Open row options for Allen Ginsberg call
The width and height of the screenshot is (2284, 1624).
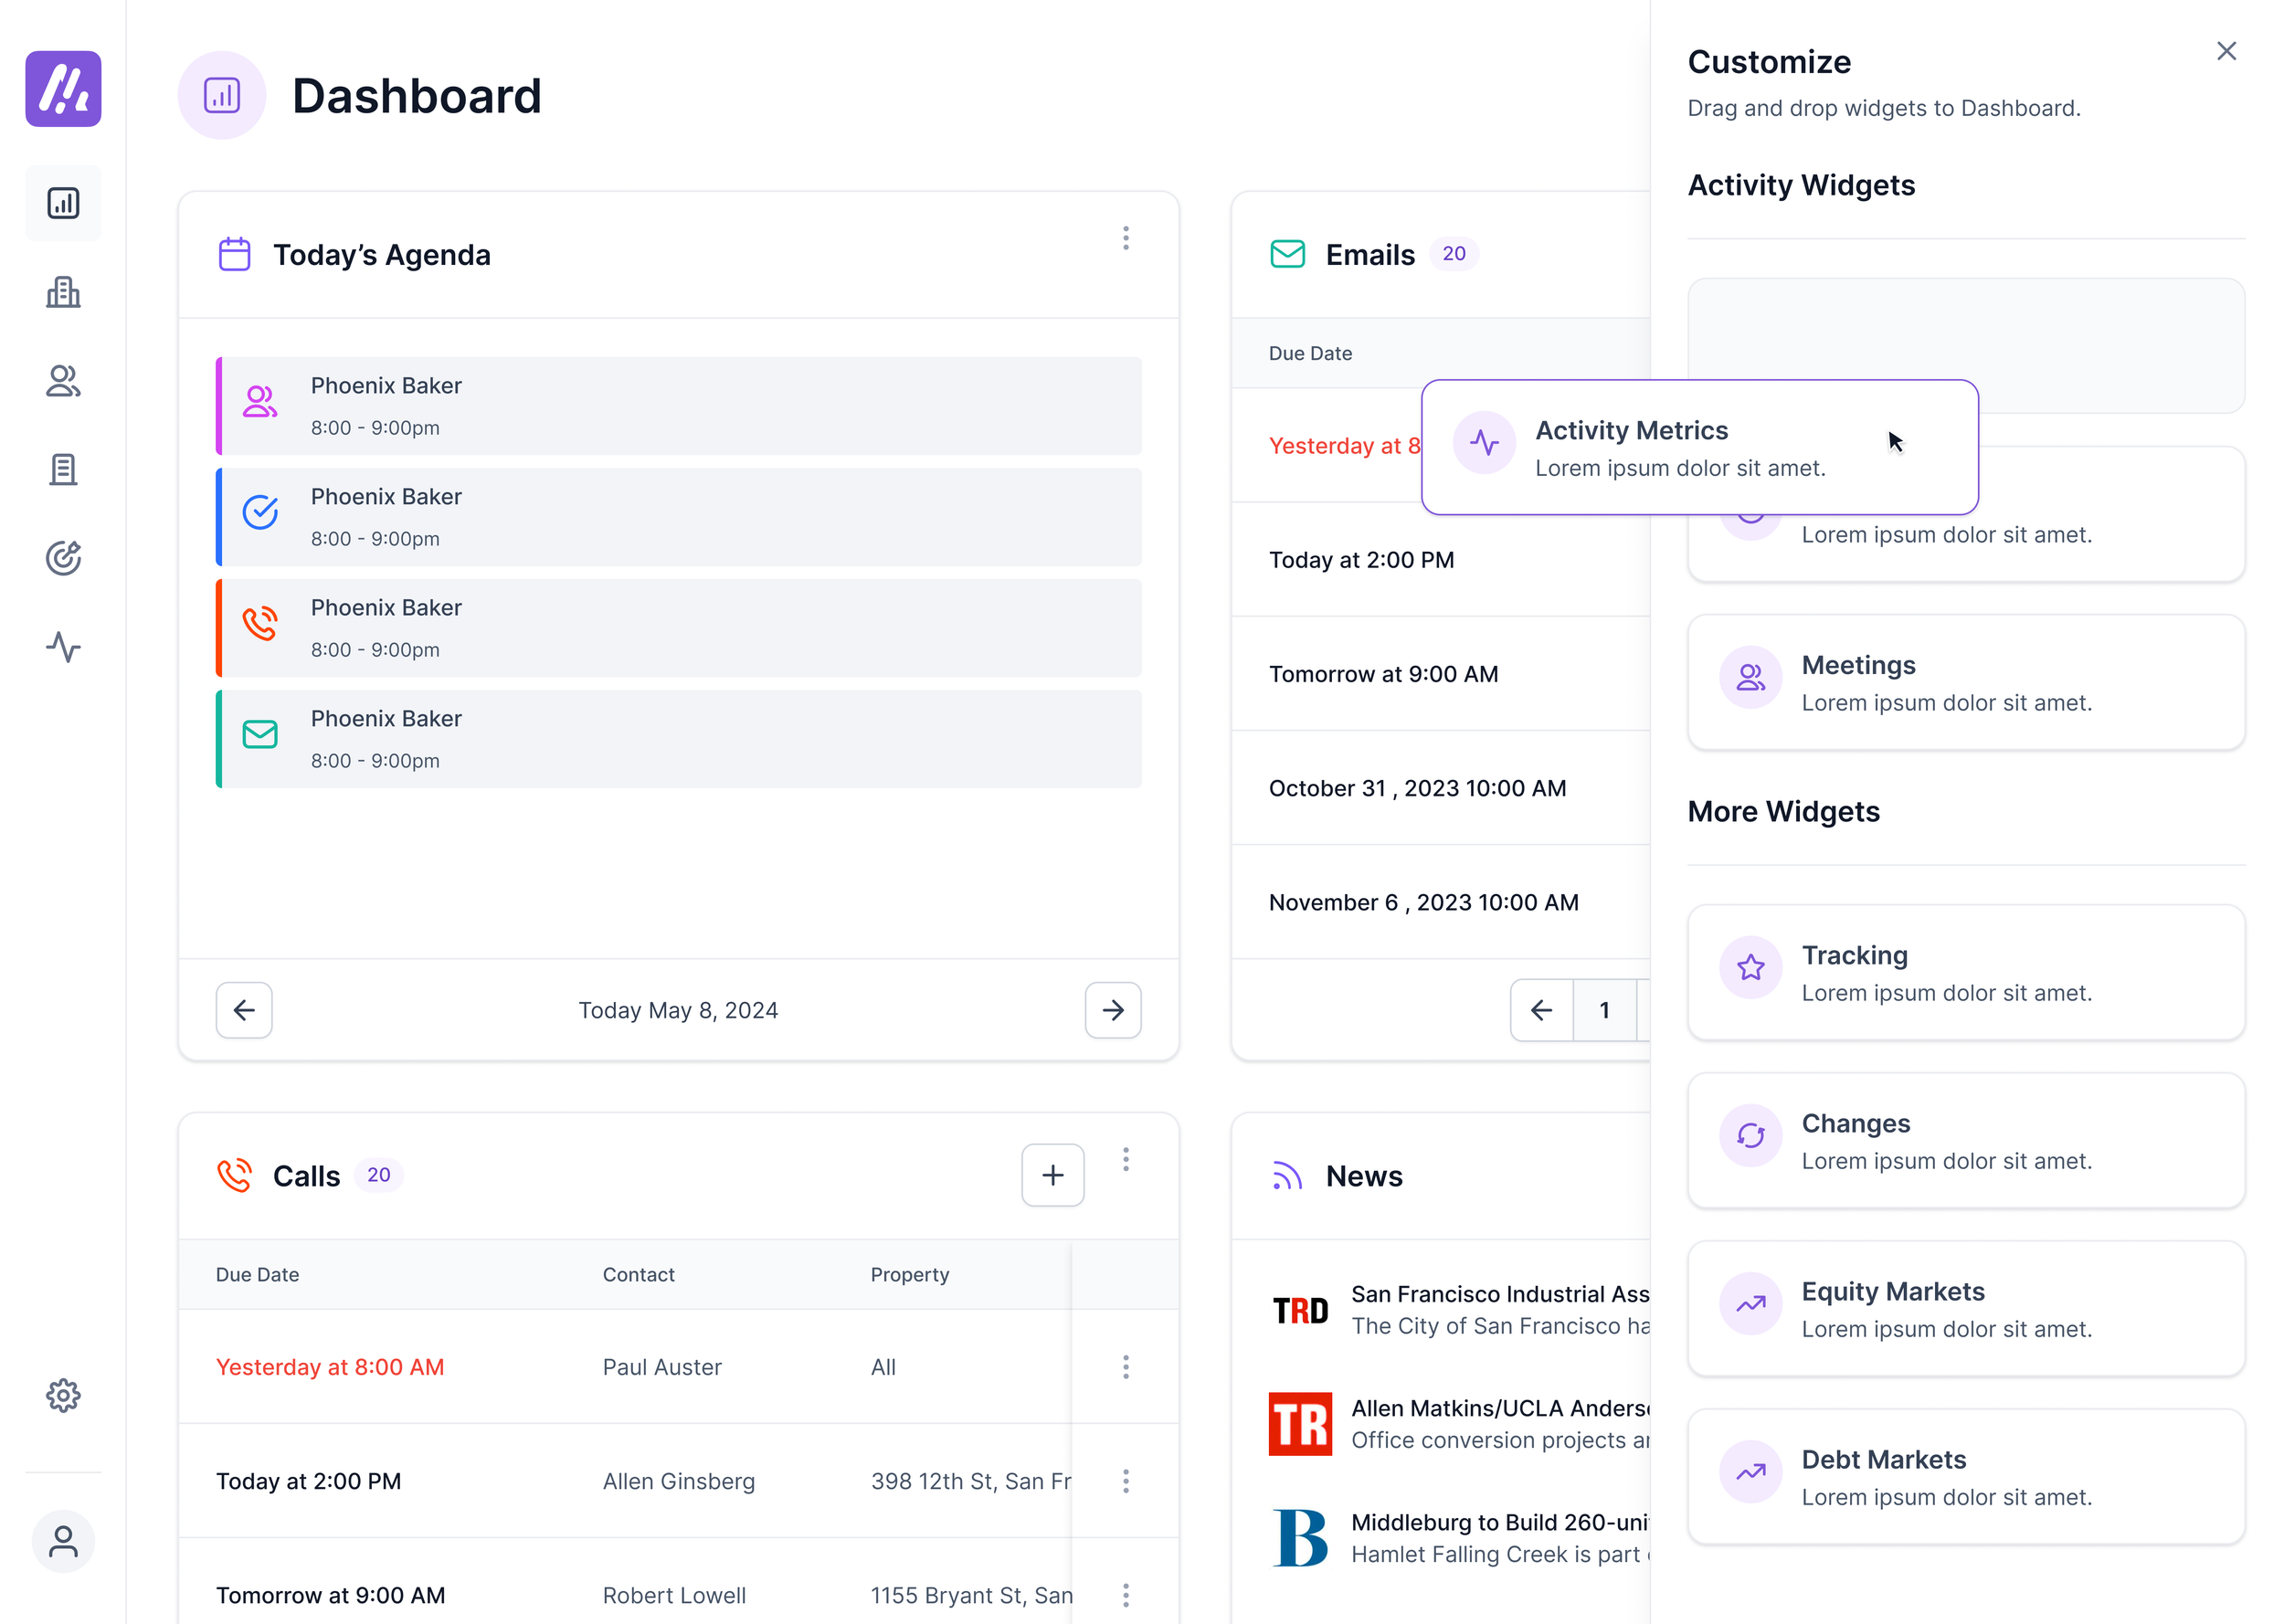point(1125,1481)
